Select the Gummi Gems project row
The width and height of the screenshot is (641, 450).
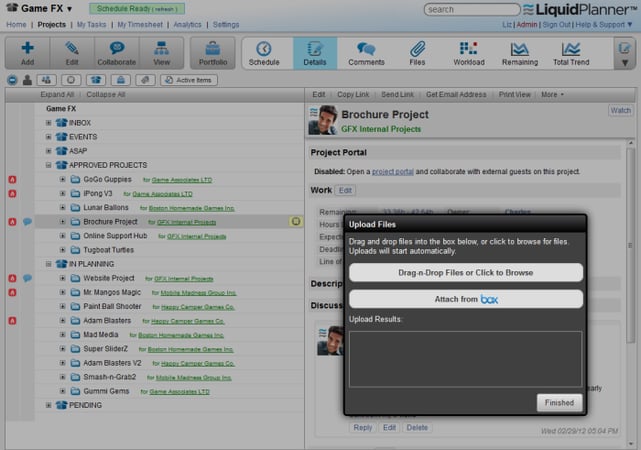[169, 391]
